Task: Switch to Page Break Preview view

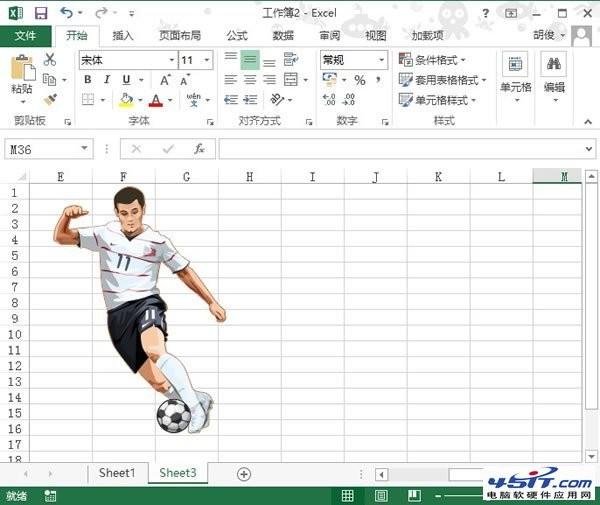Action: pos(414,496)
